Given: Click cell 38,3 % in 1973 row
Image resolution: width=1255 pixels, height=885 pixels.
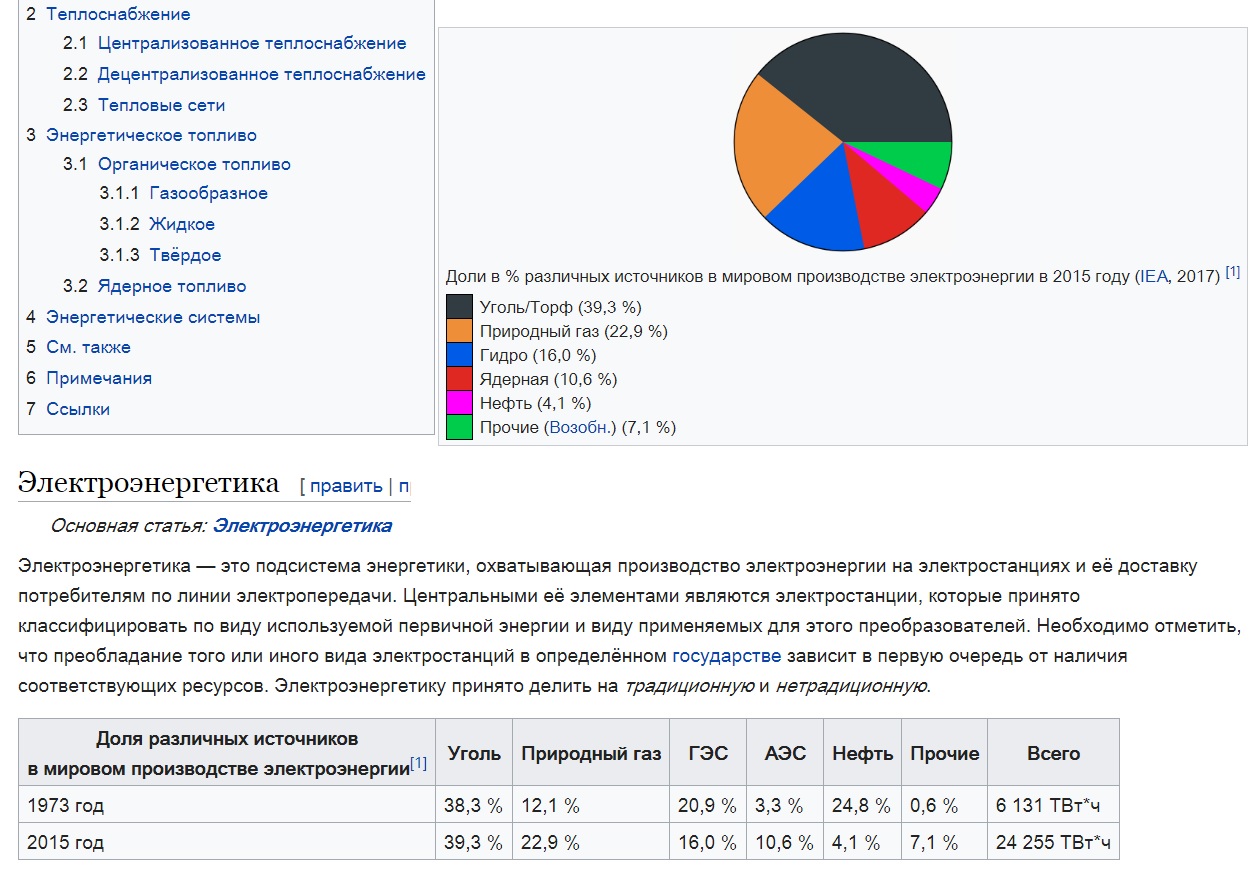Looking at the screenshot, I should [x=474, y=805].
